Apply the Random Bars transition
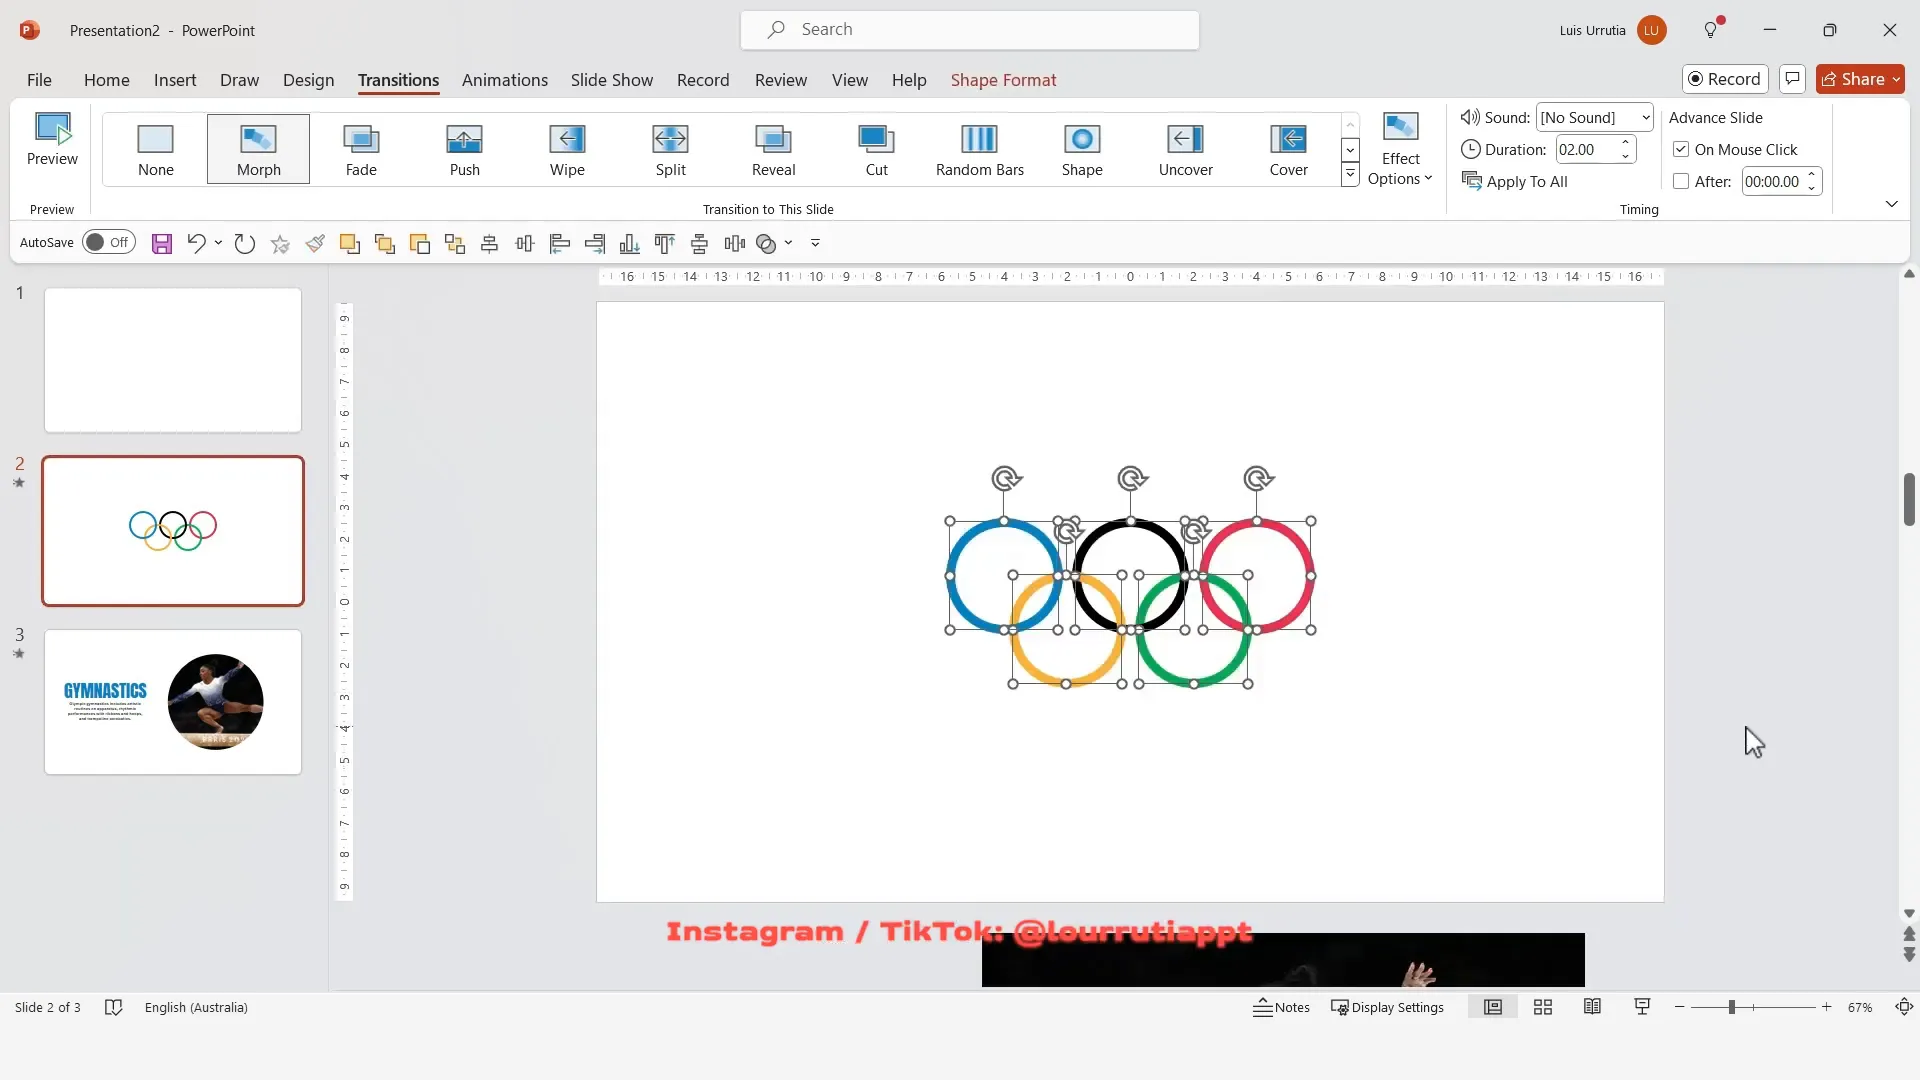Image resolution: width=1920 pixels, height=1080 pixels. point(979,149)
